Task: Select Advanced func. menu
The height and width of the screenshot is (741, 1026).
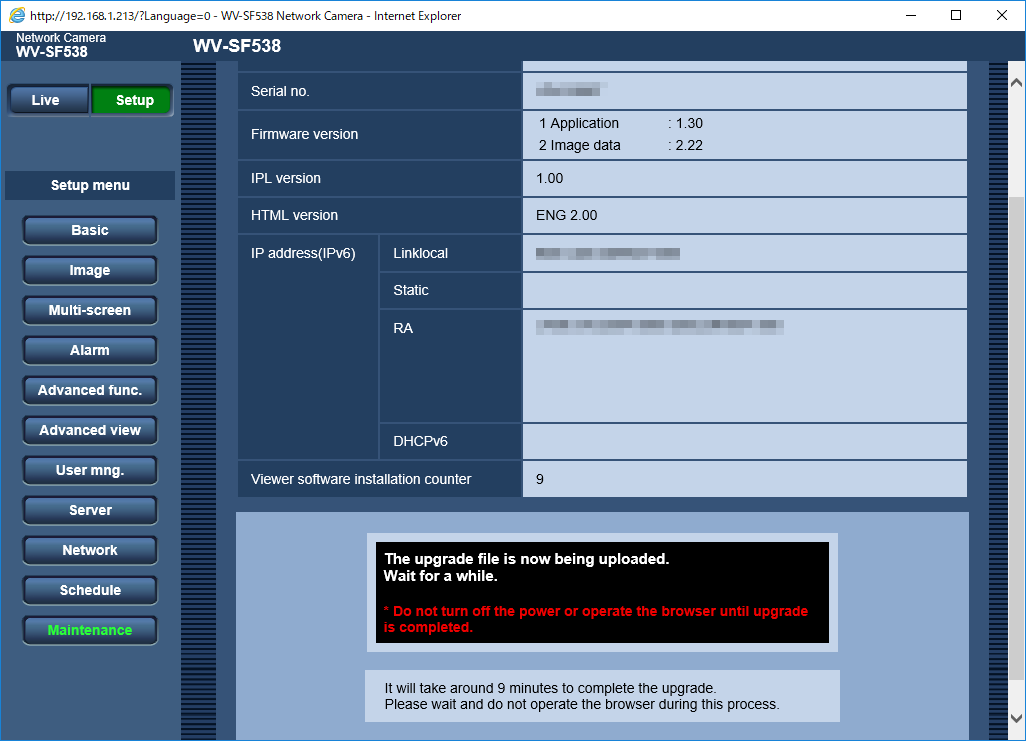Action: click(x=90, y=390)
